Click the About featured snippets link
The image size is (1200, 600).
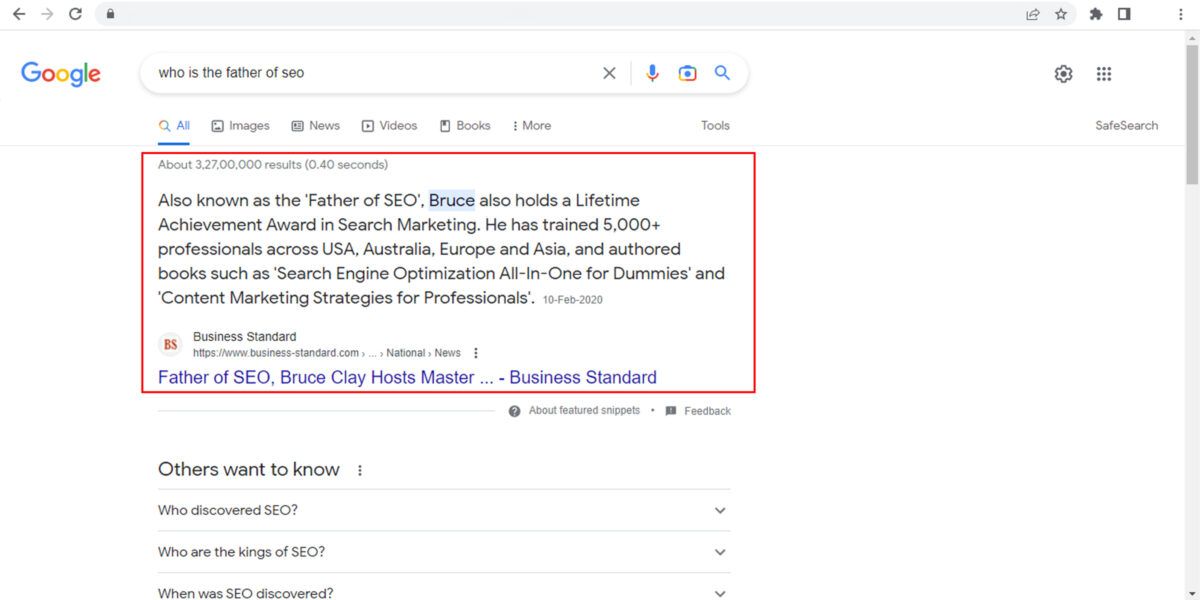click(584, 410)
